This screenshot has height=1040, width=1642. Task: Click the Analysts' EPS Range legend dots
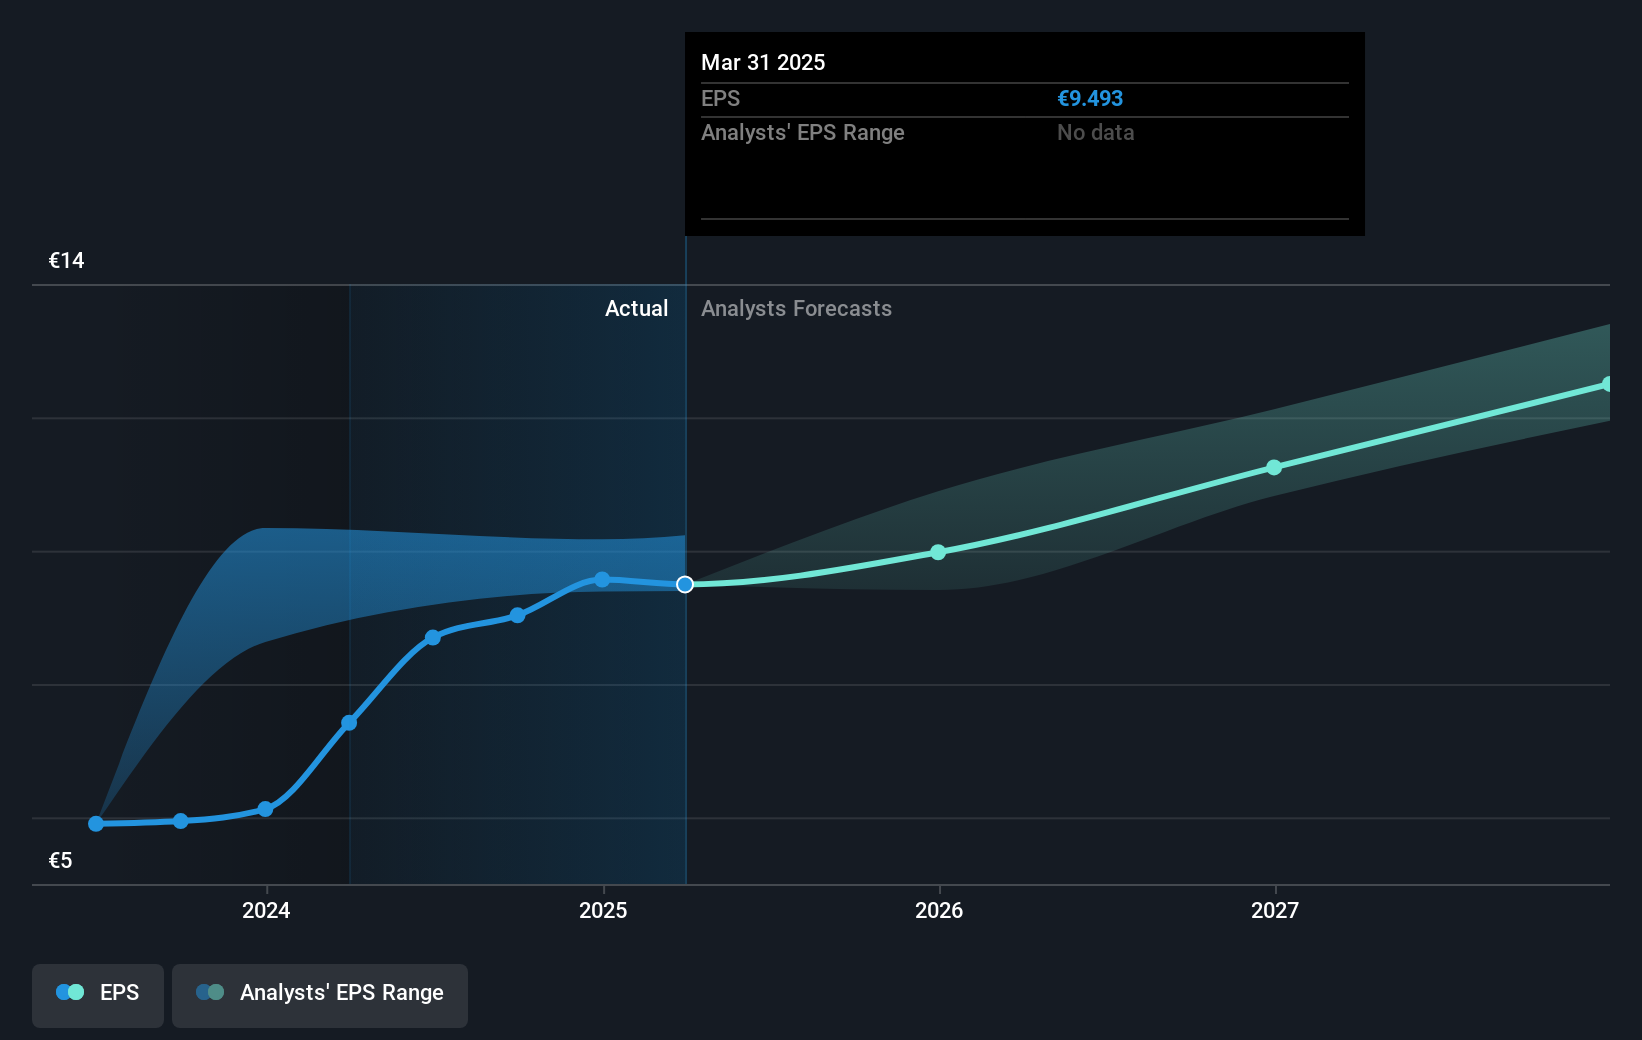210,992
